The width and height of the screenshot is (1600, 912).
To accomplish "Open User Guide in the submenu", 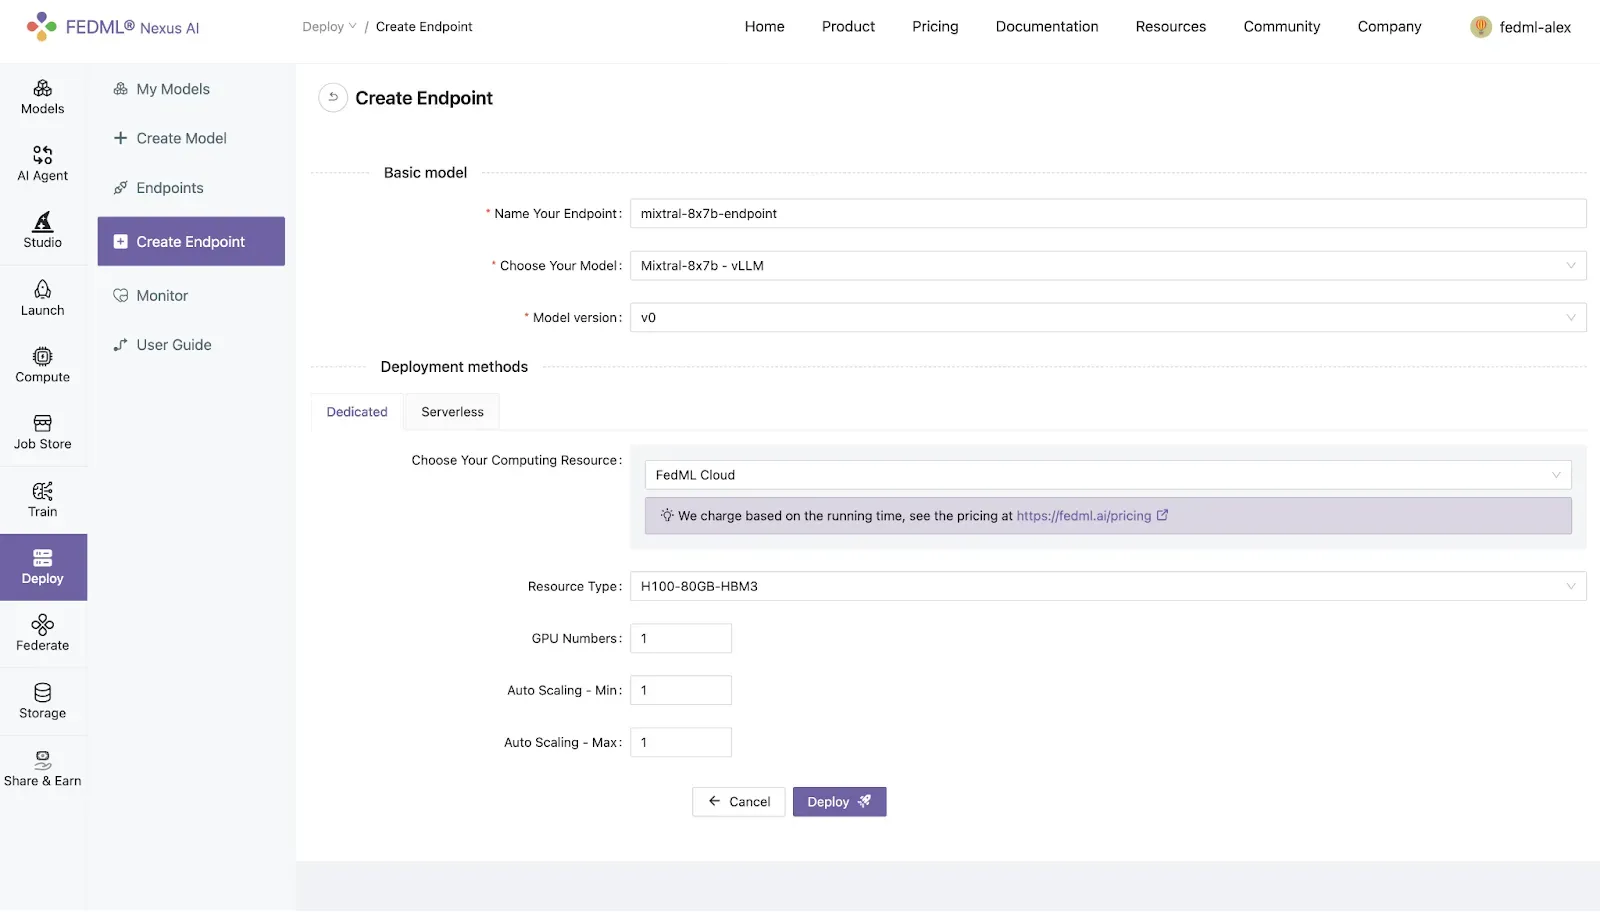I will (x=174, y=345).
